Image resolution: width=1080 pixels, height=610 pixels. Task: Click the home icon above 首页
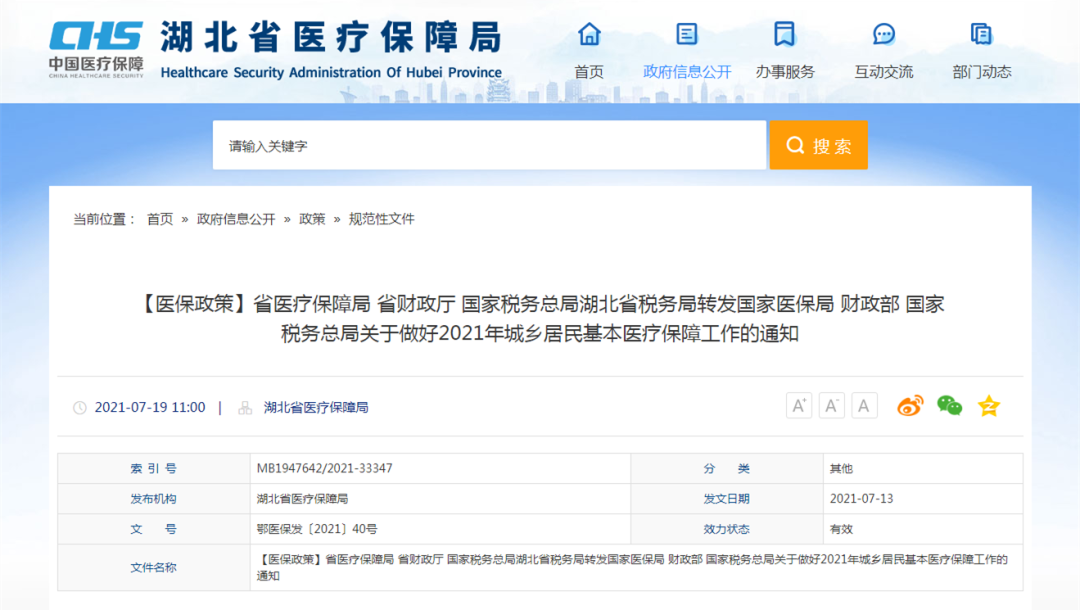589,34
